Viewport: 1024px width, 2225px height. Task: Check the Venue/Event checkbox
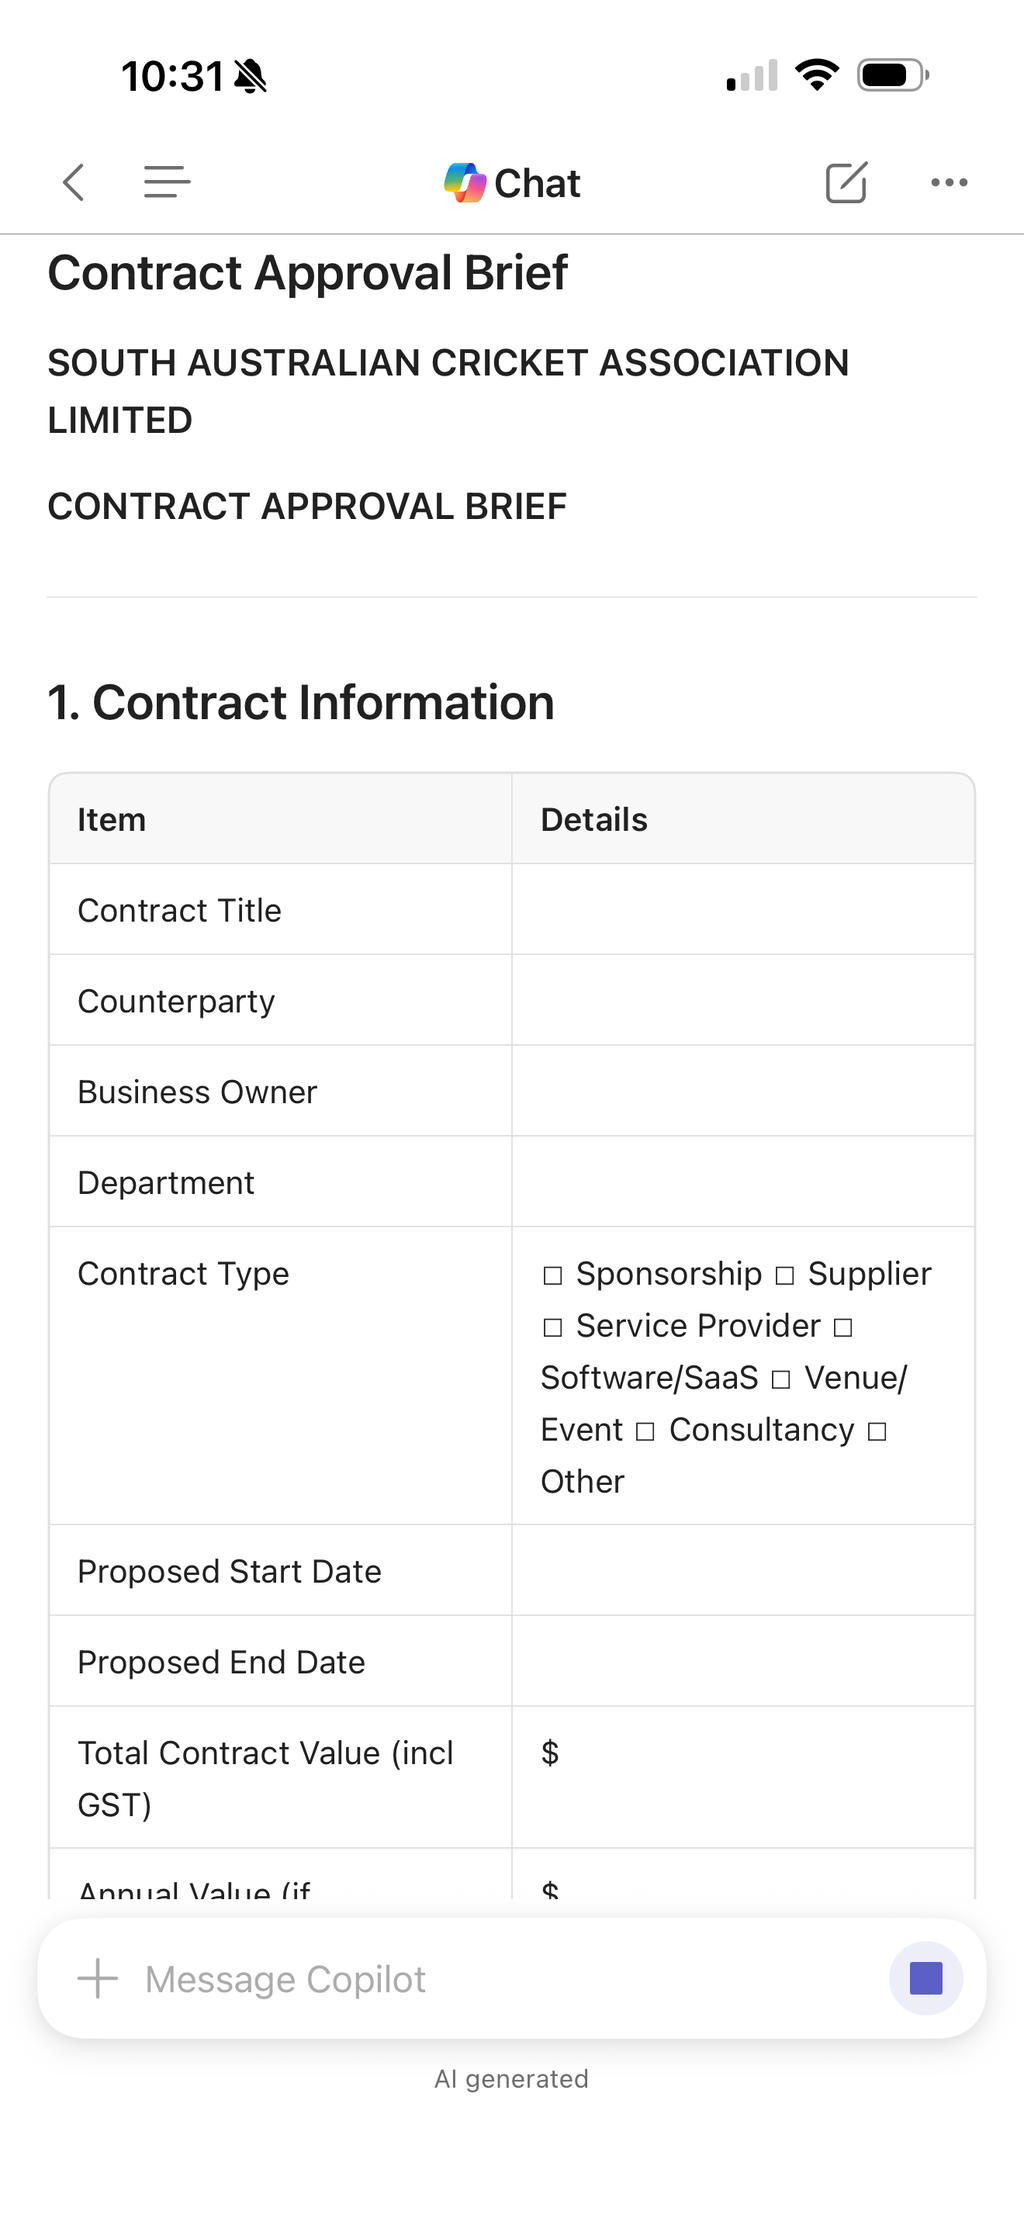[x=782, y=1379]
